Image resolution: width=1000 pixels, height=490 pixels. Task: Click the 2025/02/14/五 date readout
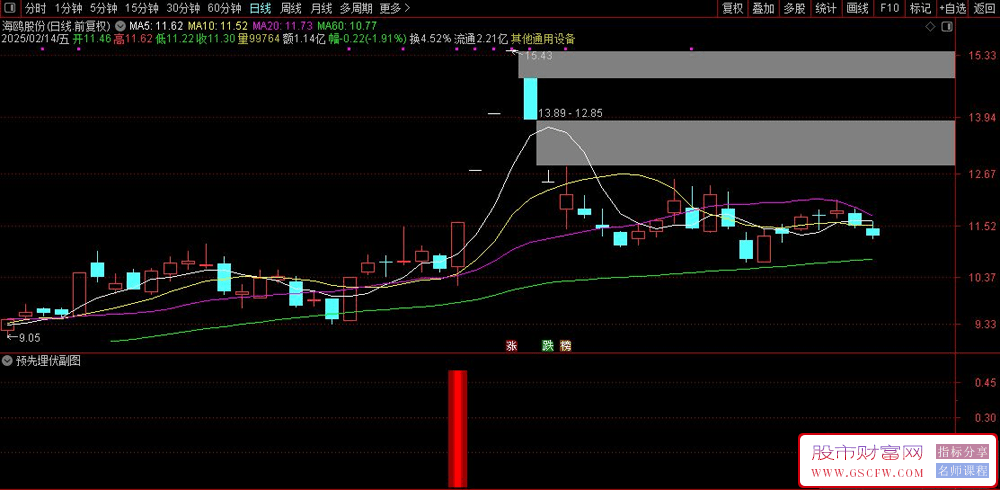click(x=35, y=38)
